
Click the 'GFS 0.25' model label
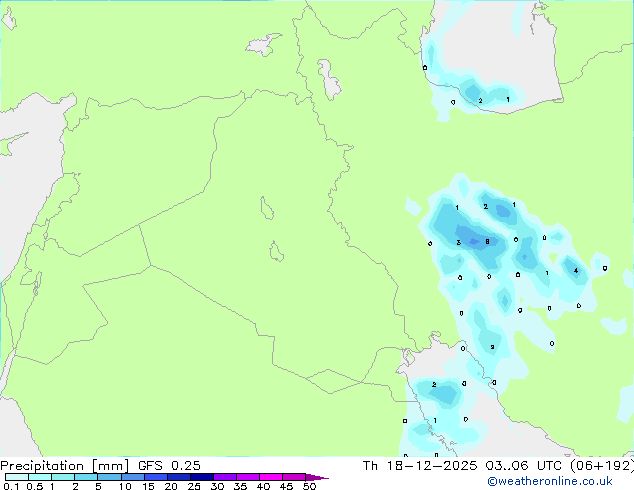pos(169,466)
